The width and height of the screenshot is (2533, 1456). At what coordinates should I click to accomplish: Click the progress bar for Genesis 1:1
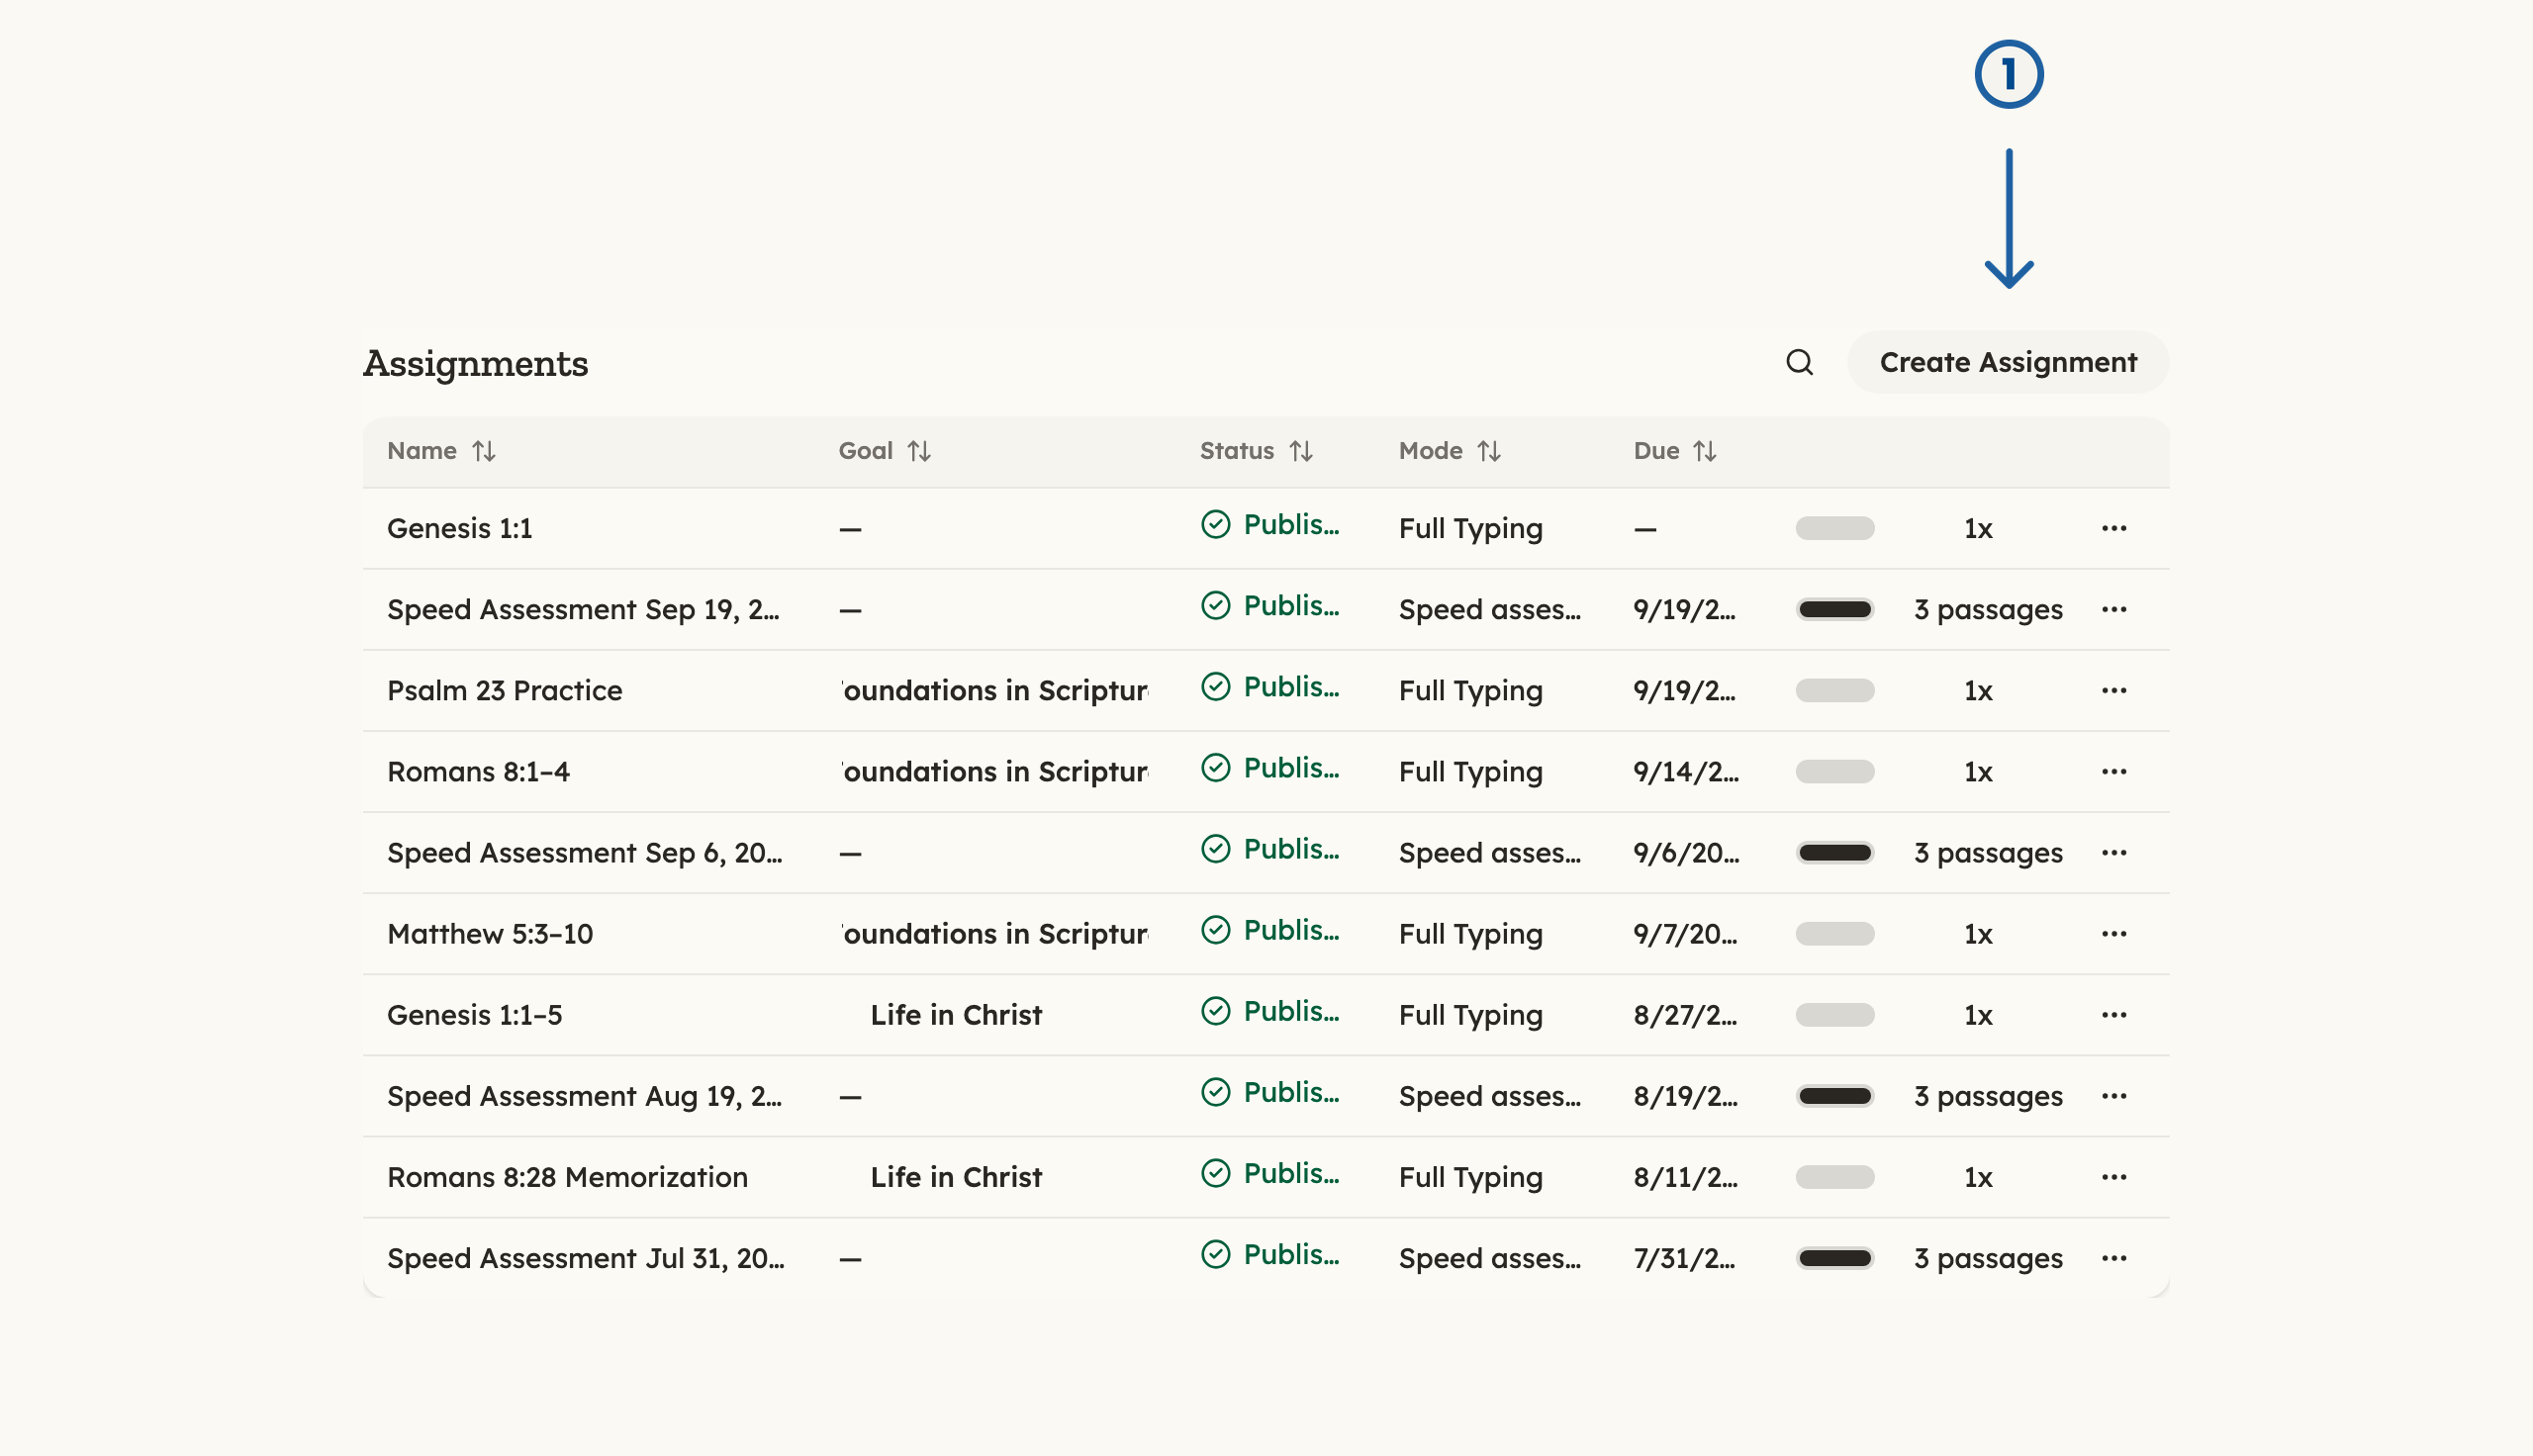click(1834, 528)
